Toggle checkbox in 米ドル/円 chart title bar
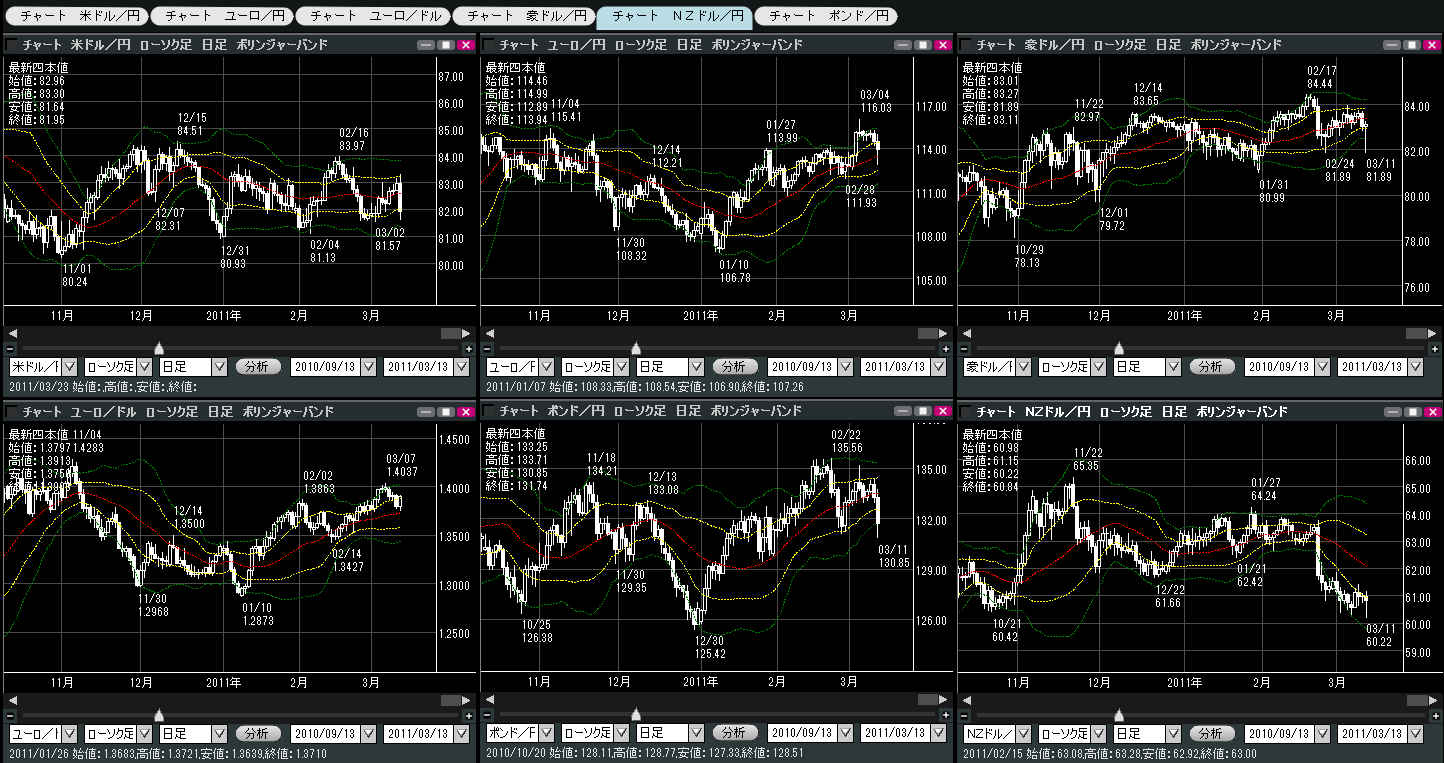 pos(13,45)
